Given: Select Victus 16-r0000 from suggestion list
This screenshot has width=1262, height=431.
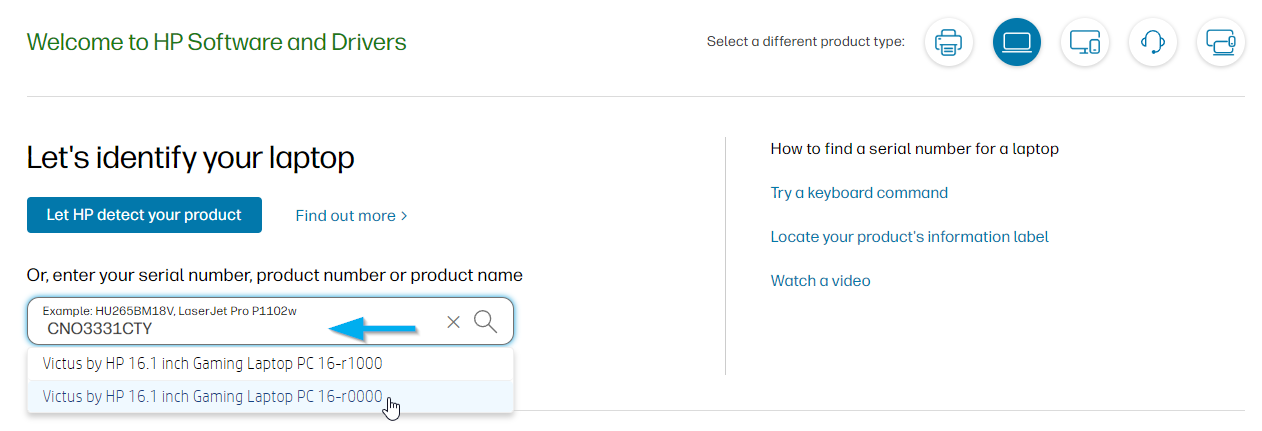Looking at the screenshot, I should [212, 397].
